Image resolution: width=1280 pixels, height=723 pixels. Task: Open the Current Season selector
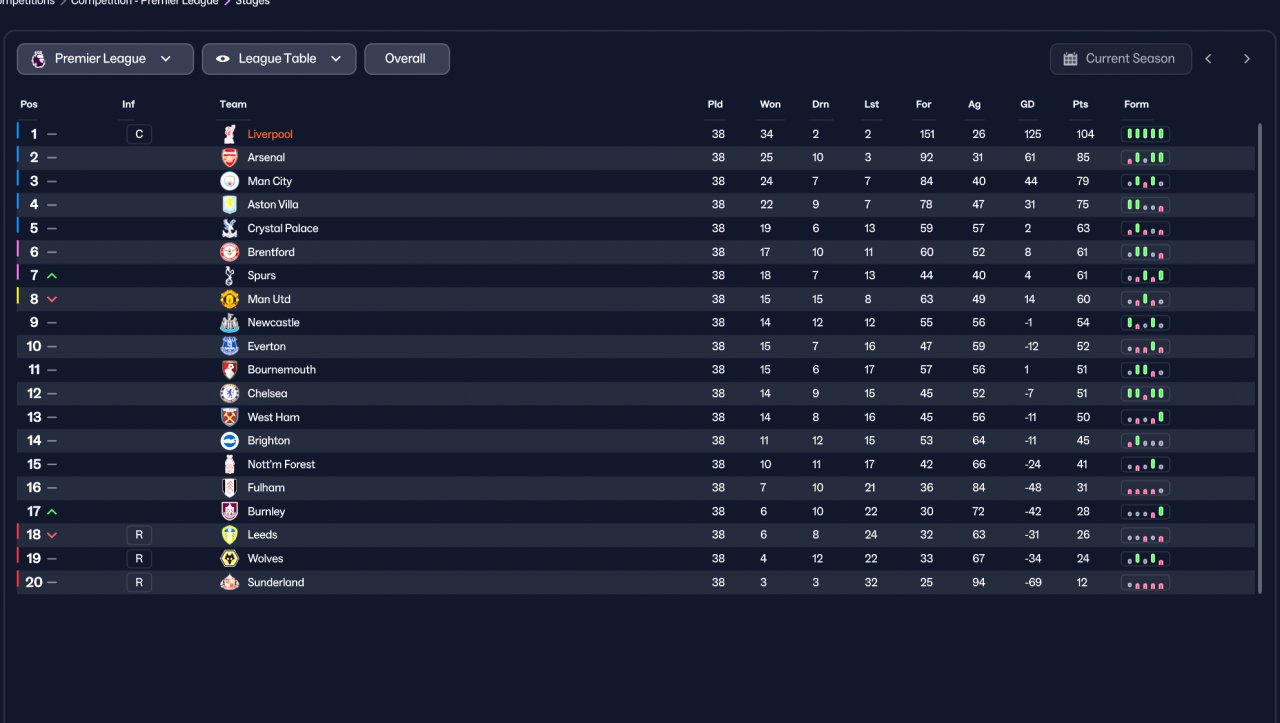(1120, 59)
